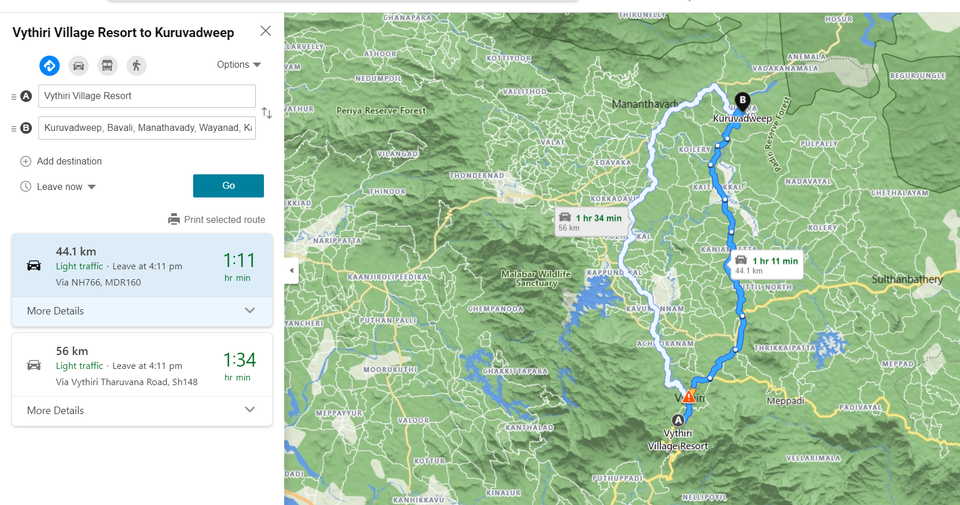Viewport: 960px width, 505px height.
Task: Expand More Details for 44.1 km route
Action: tap(142, 311)
